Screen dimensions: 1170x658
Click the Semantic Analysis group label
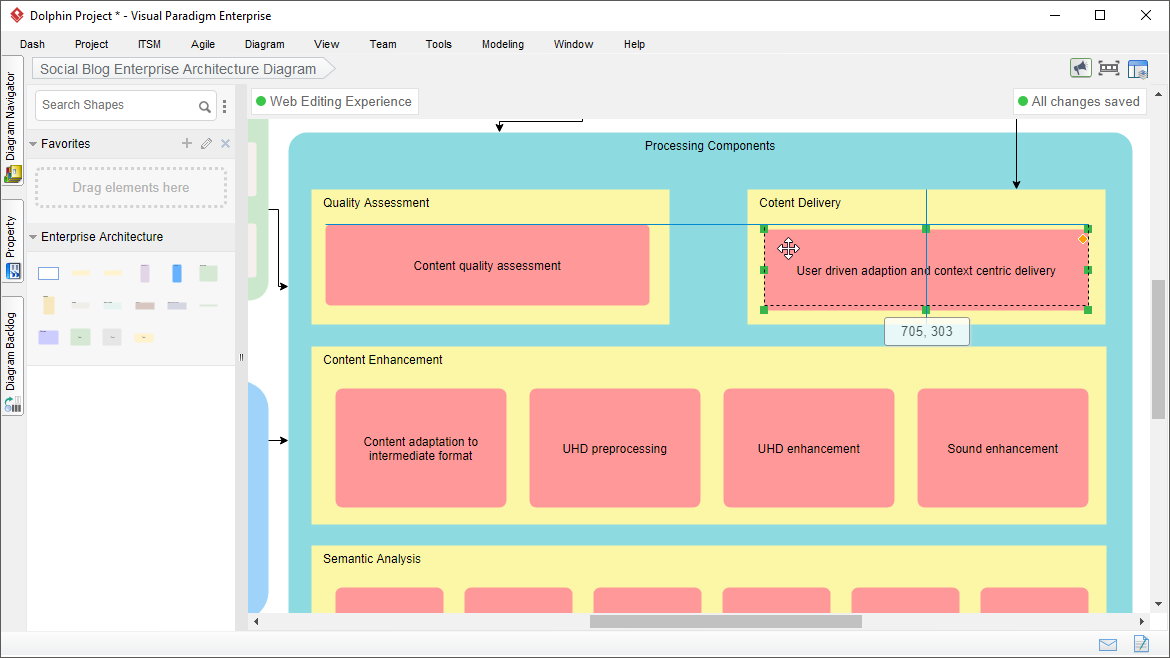[x=372, y=559]
